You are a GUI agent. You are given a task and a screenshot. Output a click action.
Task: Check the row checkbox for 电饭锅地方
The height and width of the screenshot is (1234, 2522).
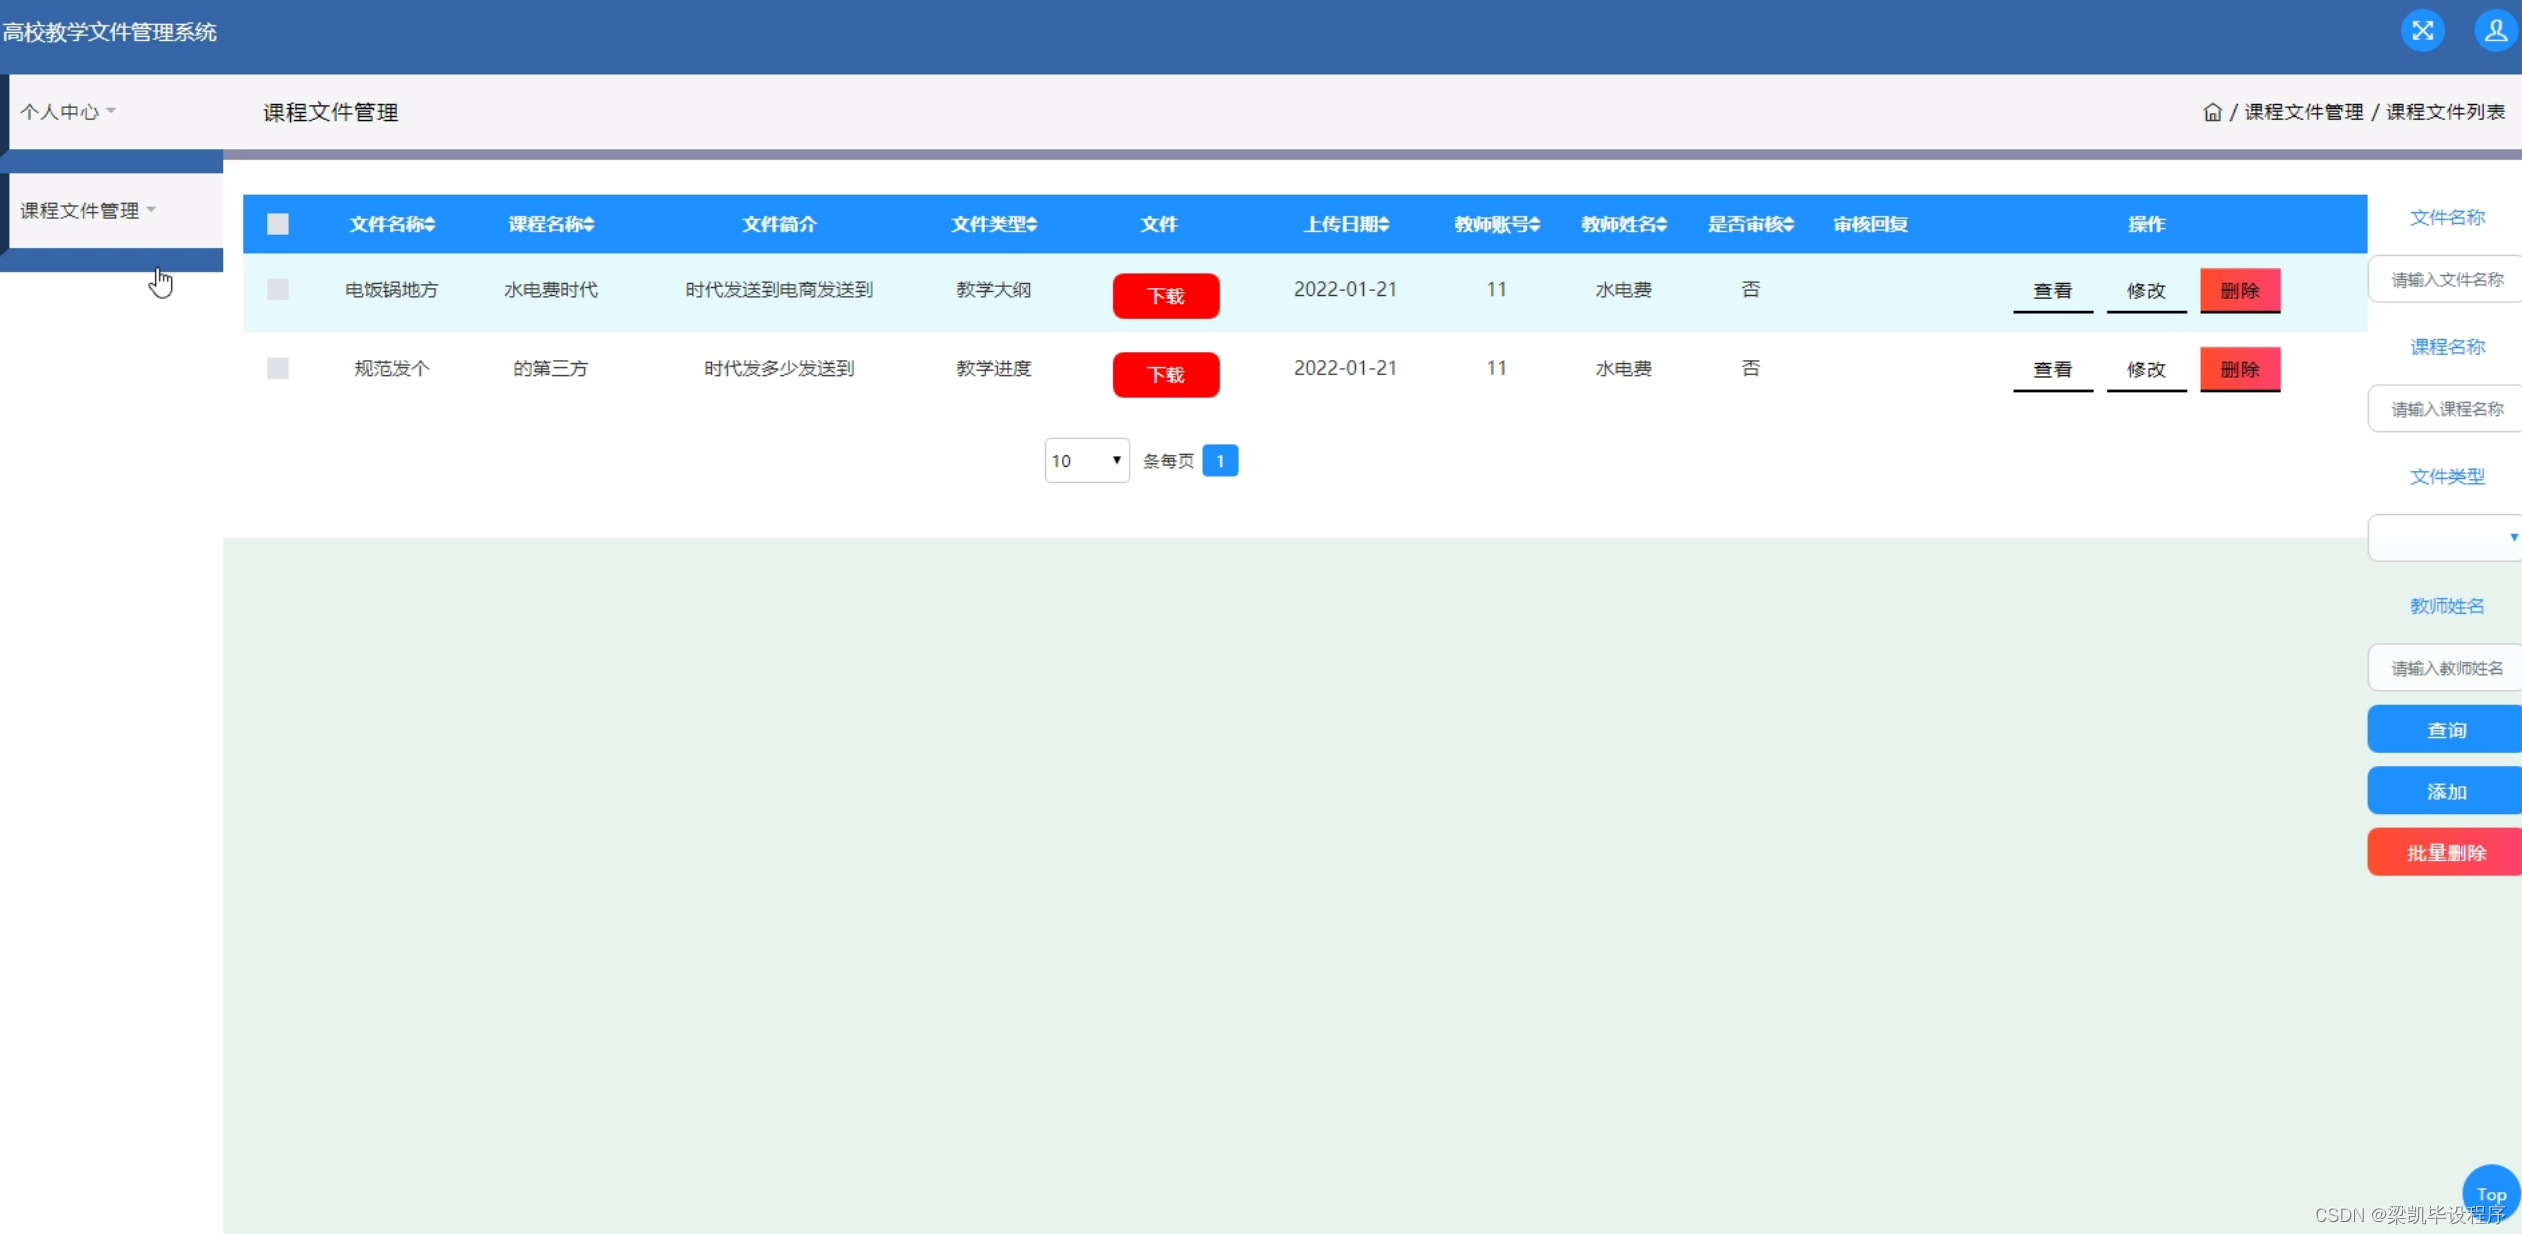[278, 290]
